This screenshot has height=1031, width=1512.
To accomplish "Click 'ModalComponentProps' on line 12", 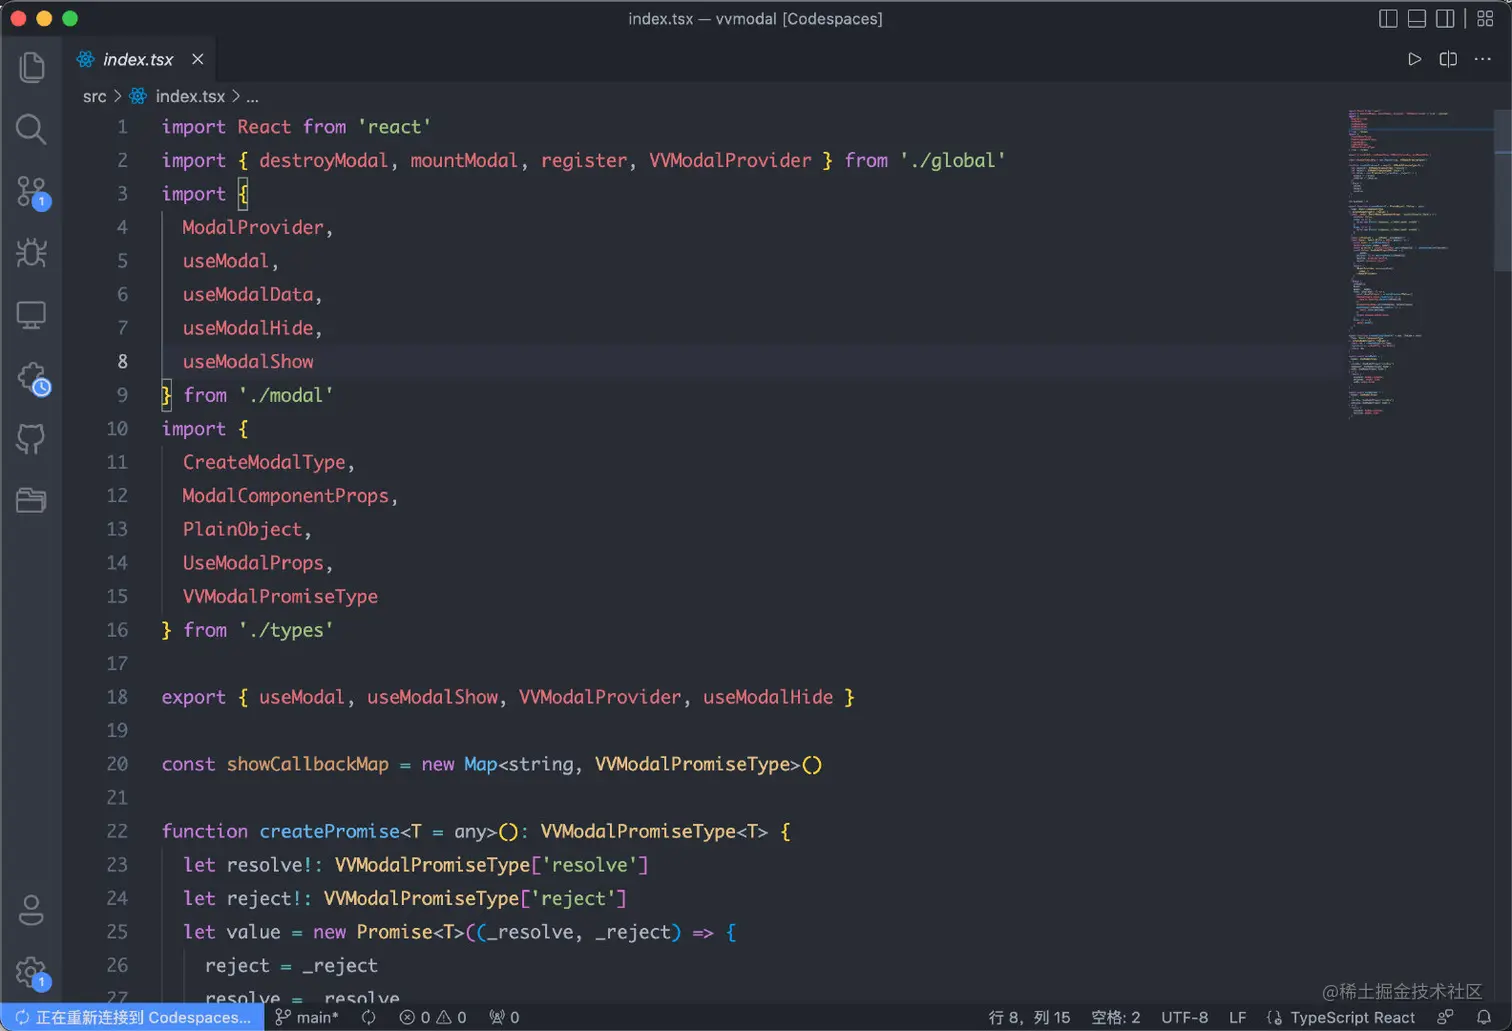I will (285, 496).
